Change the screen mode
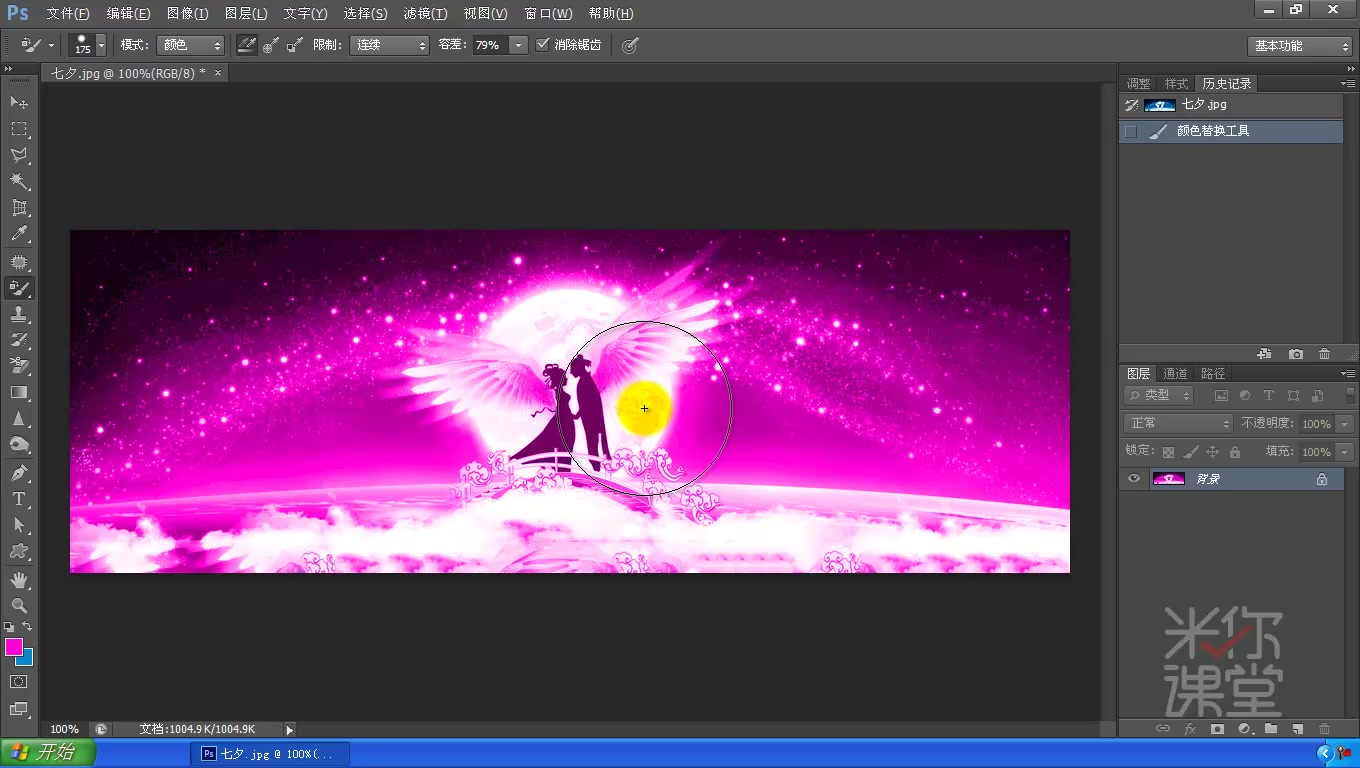 point(19,709)
